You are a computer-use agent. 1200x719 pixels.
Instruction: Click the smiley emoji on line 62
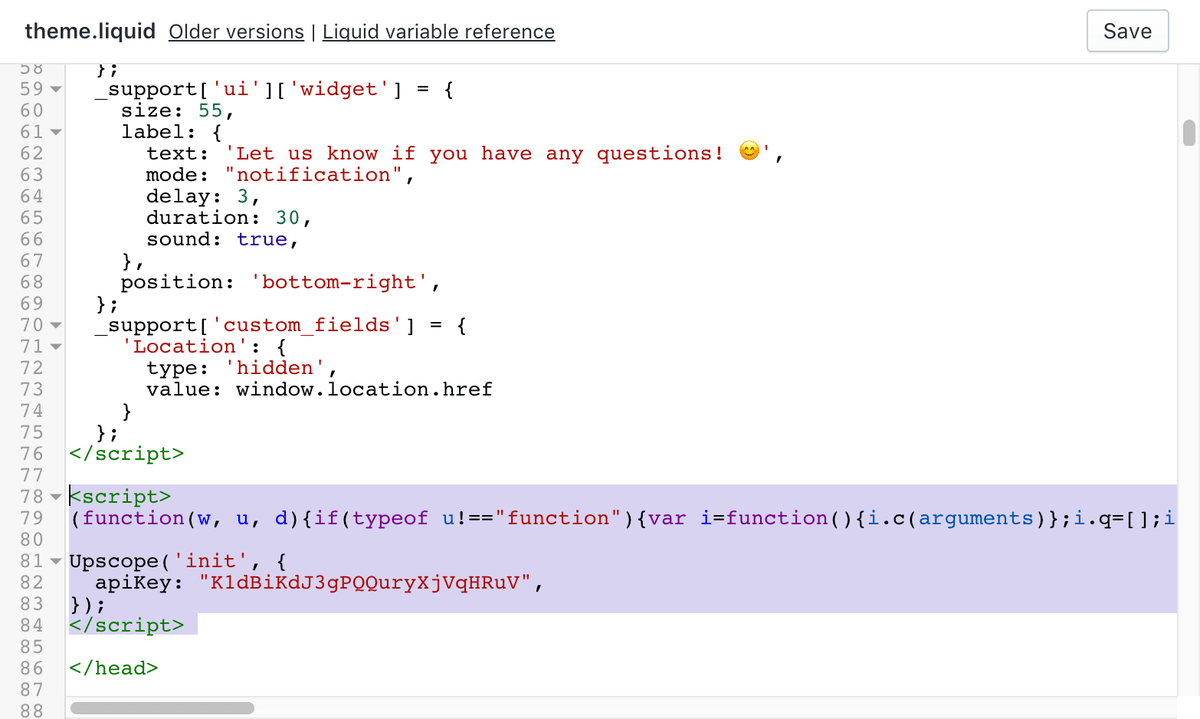[x=748, y=152]
